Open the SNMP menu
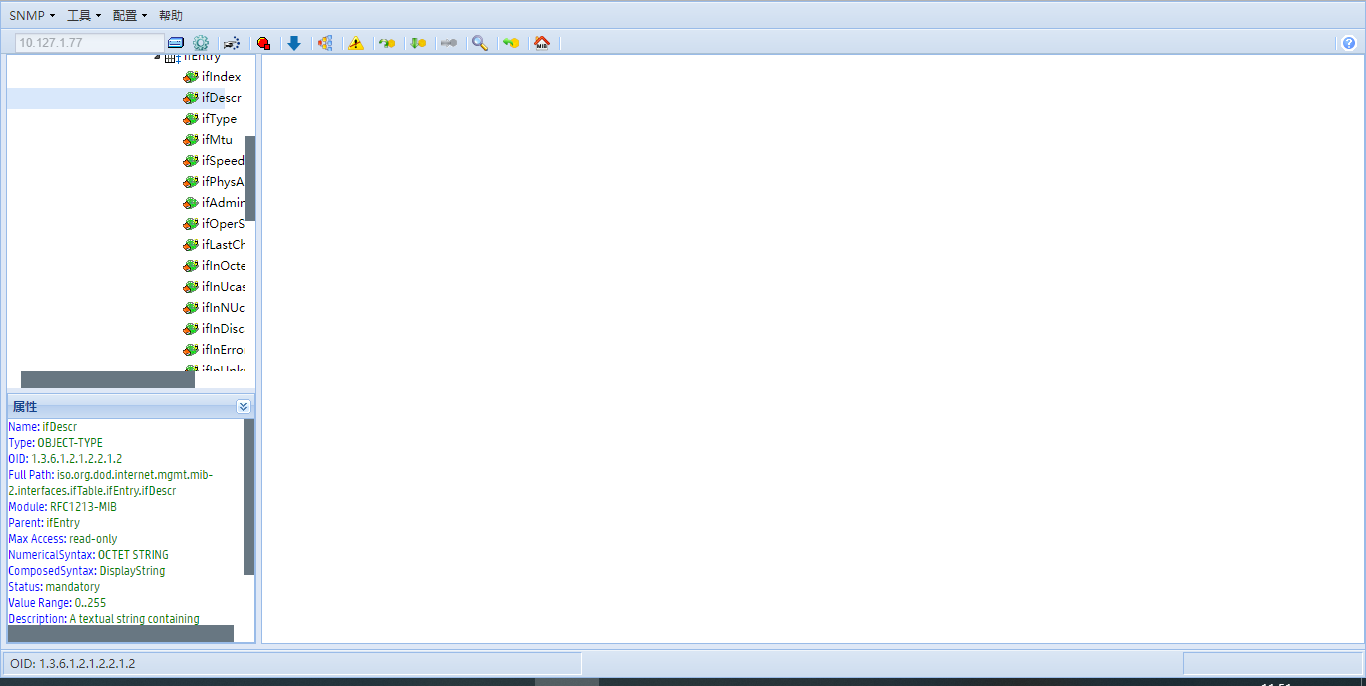1366x686 pixels. (x=32, y=16)
